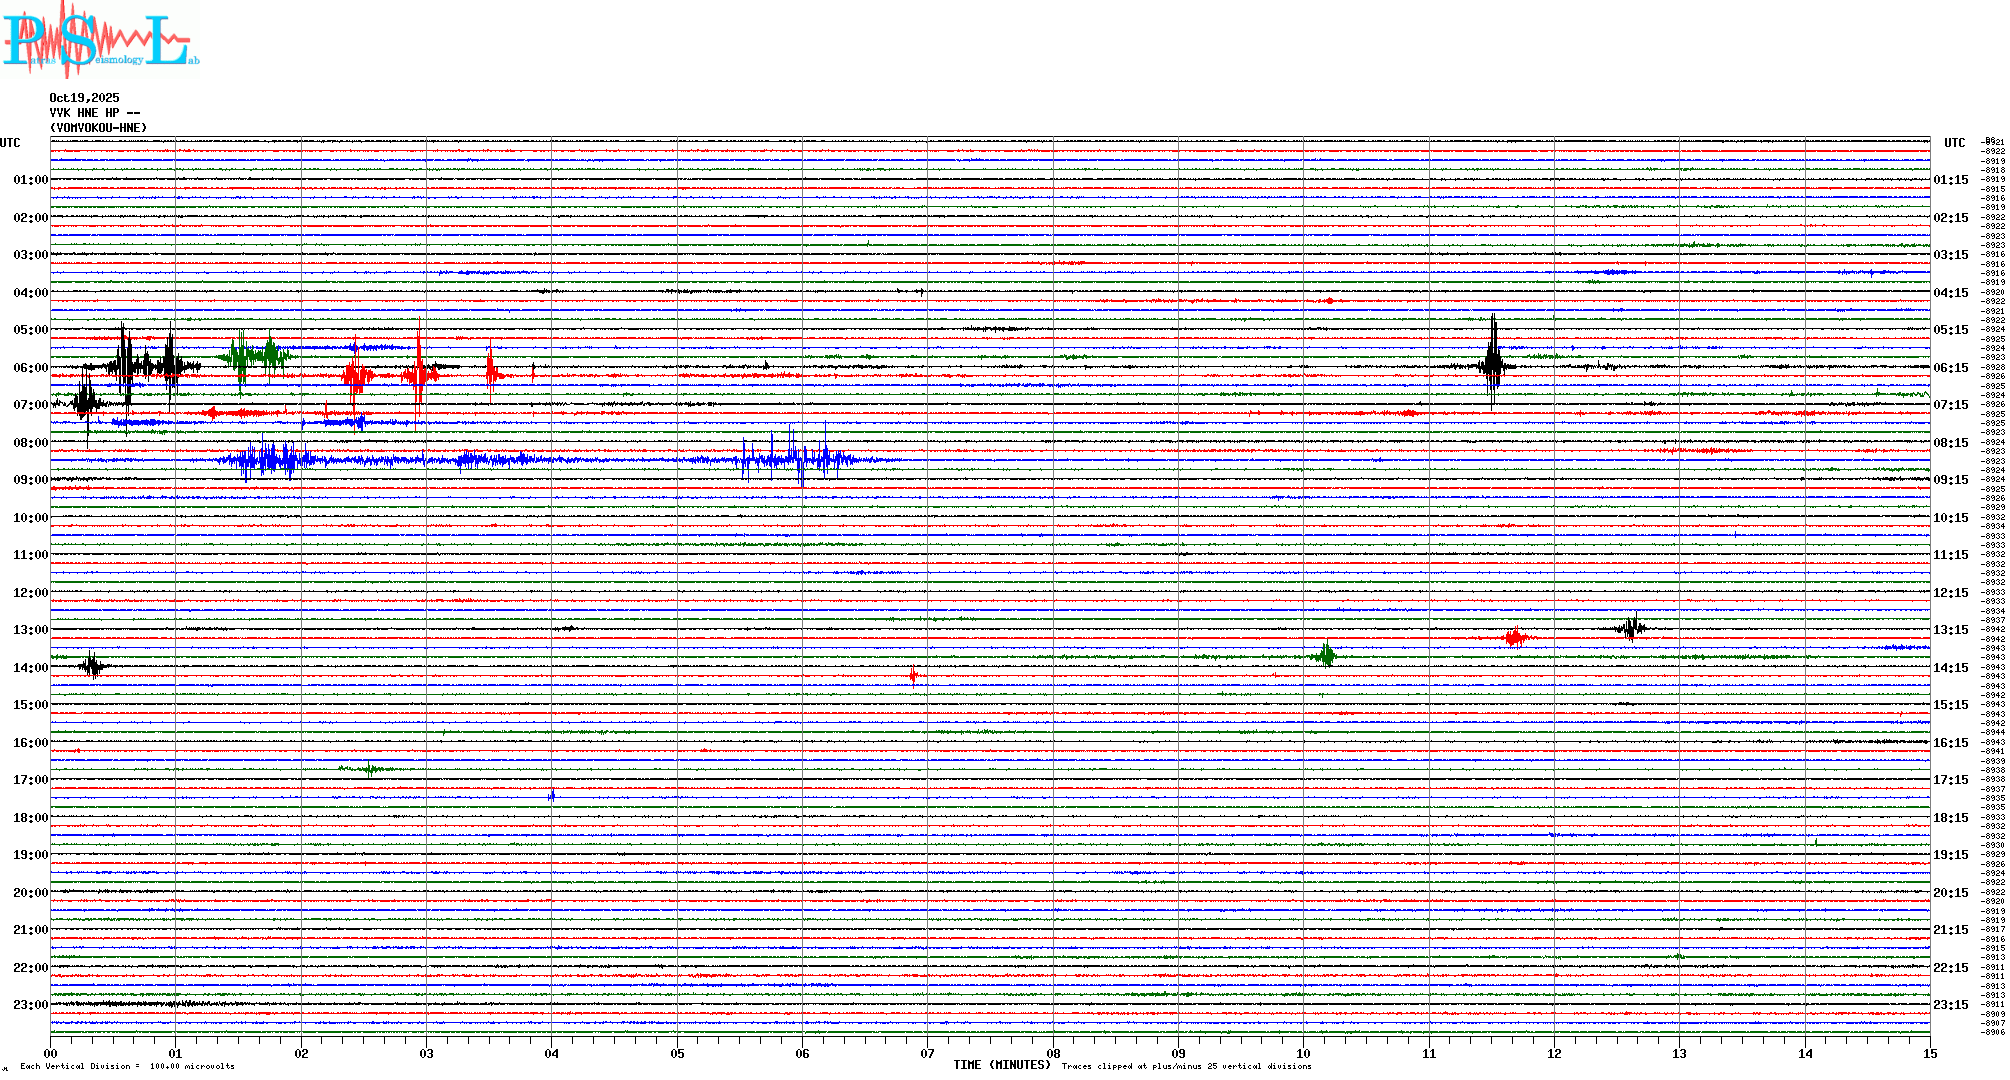Click the red seismic event after minute 11 at 13:15
Screen dimensions: 2010x1080
(x=1515, y=638)
